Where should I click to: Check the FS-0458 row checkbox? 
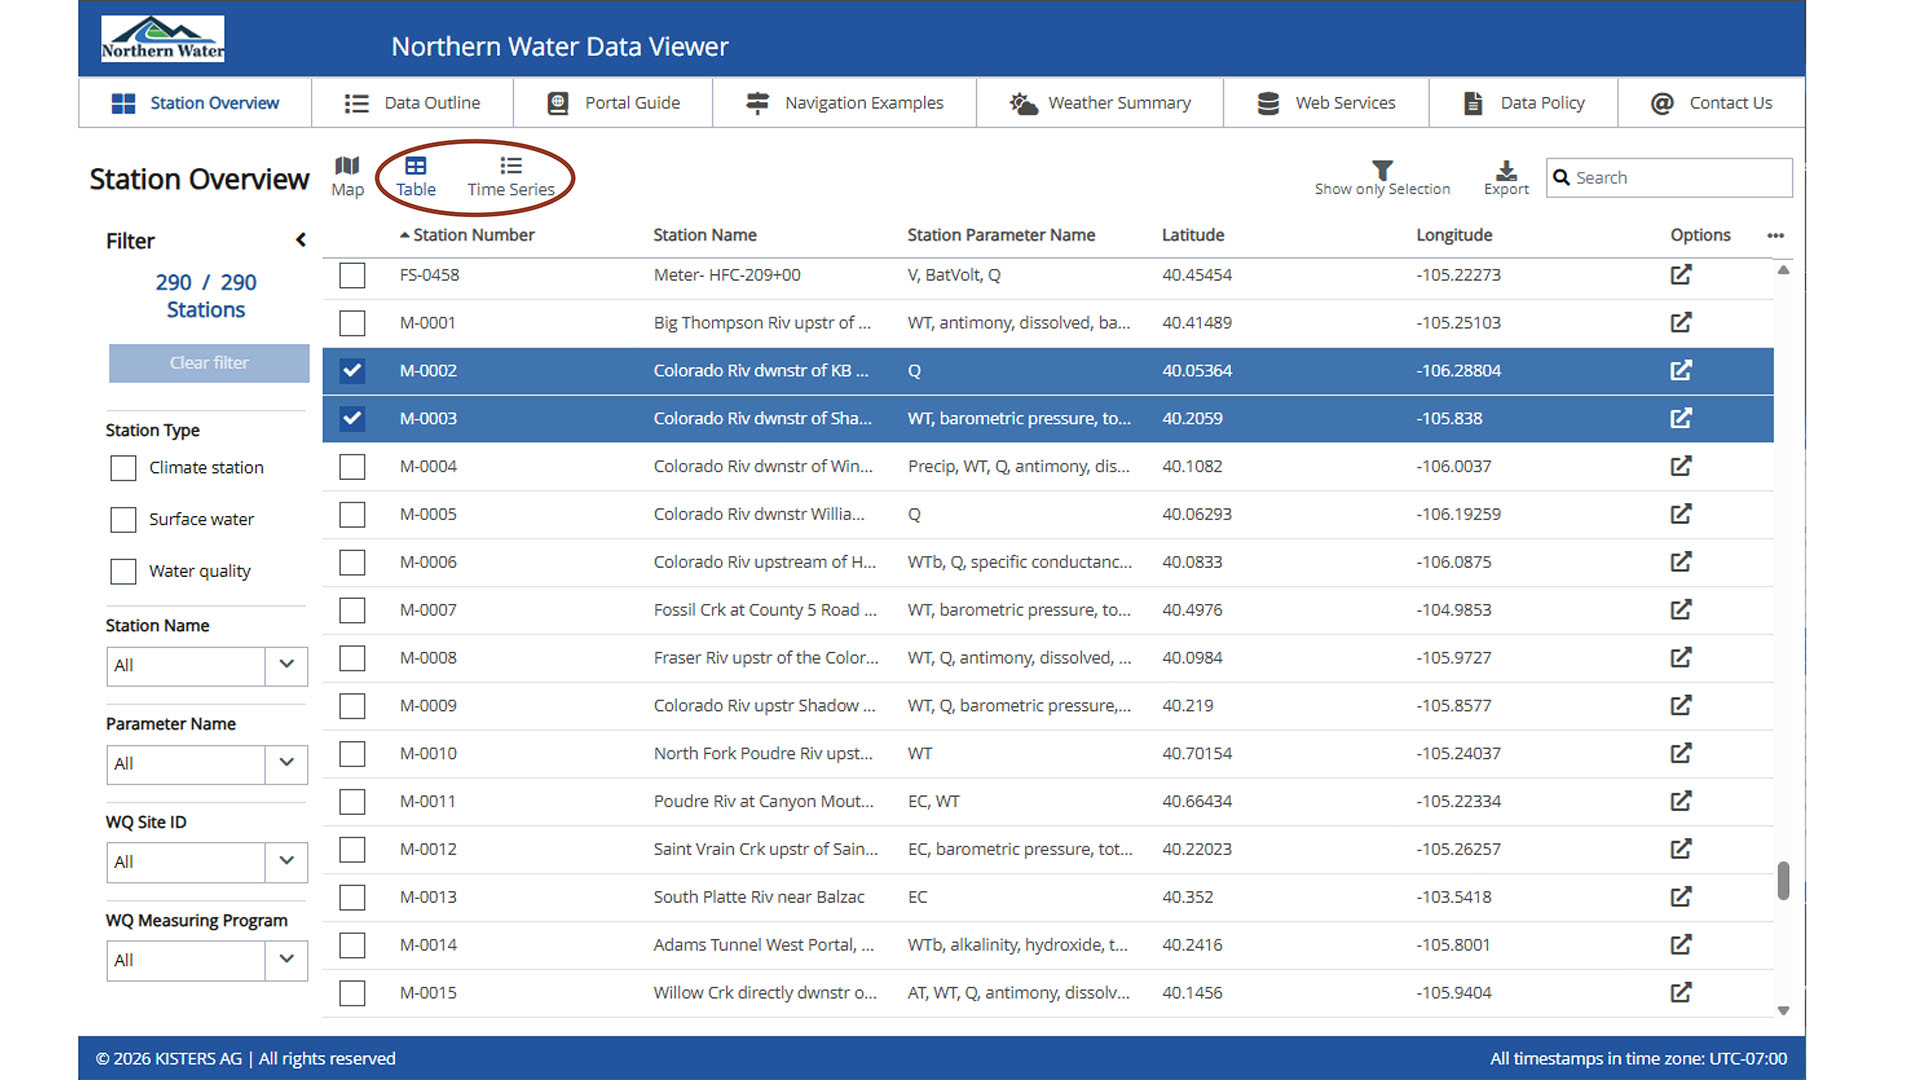pos(352,275)
